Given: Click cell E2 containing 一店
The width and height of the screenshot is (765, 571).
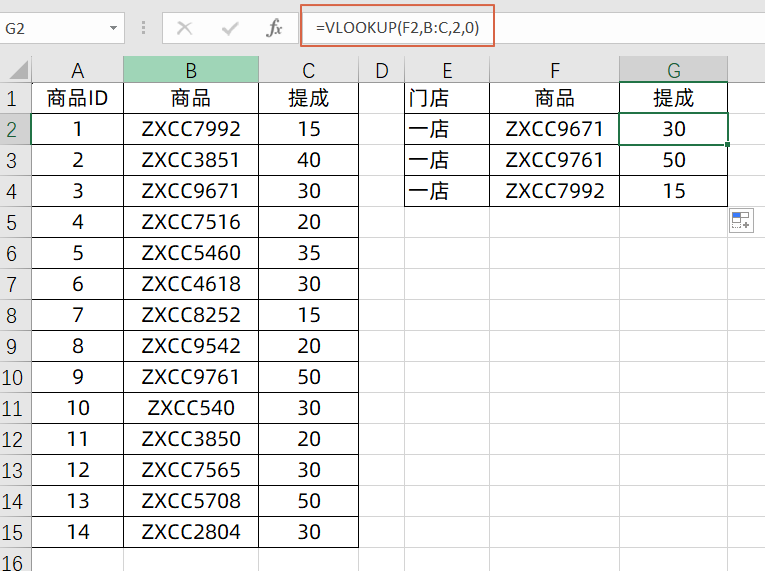Looking at the screenshot, I should pyautogui.click(x=447, y=129).
